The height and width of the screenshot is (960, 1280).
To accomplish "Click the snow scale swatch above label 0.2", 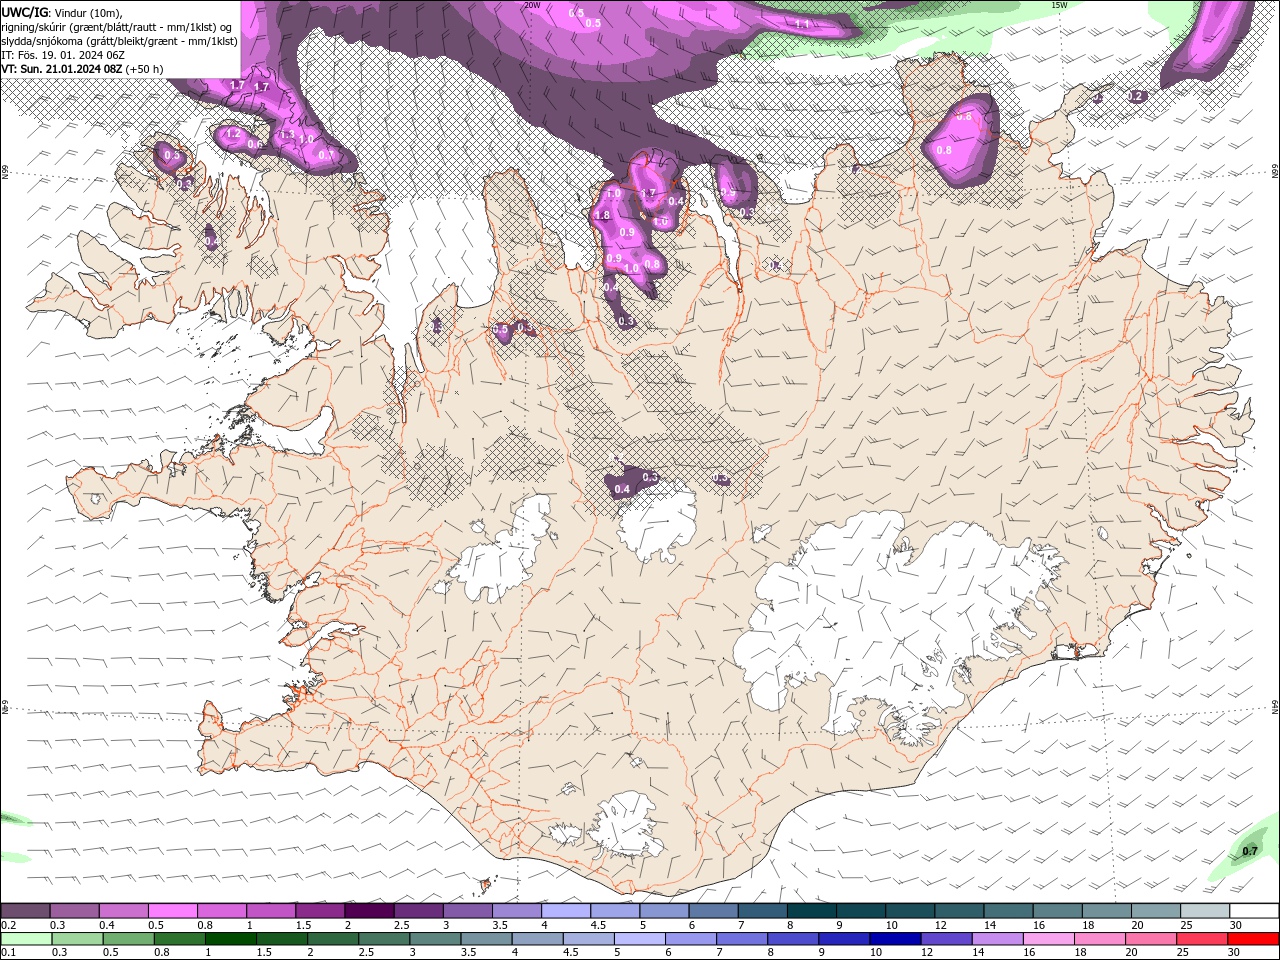I will (25, 911).
